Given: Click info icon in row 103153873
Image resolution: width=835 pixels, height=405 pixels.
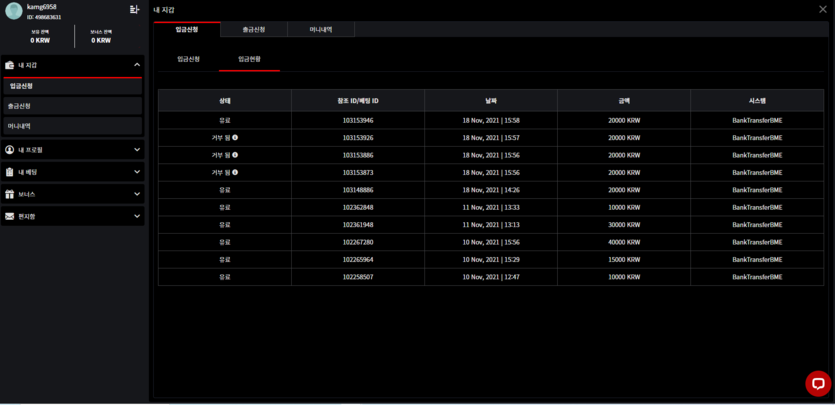Looking at the screenshot, I should 235,172.
